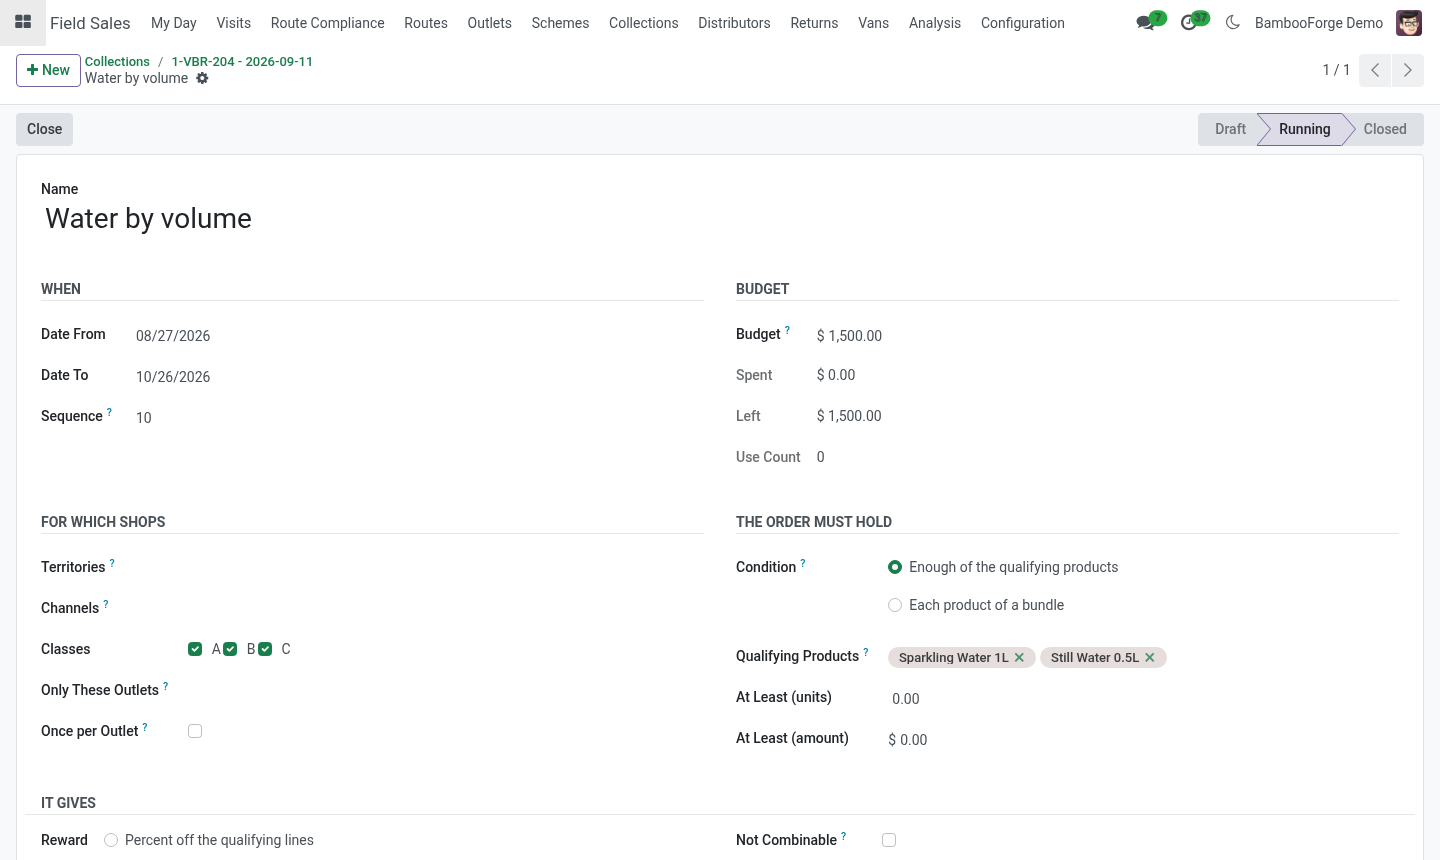This screenshot has height=860, width=1440.
Task: Go to next record arrow
Action: tap(1407, 70)
